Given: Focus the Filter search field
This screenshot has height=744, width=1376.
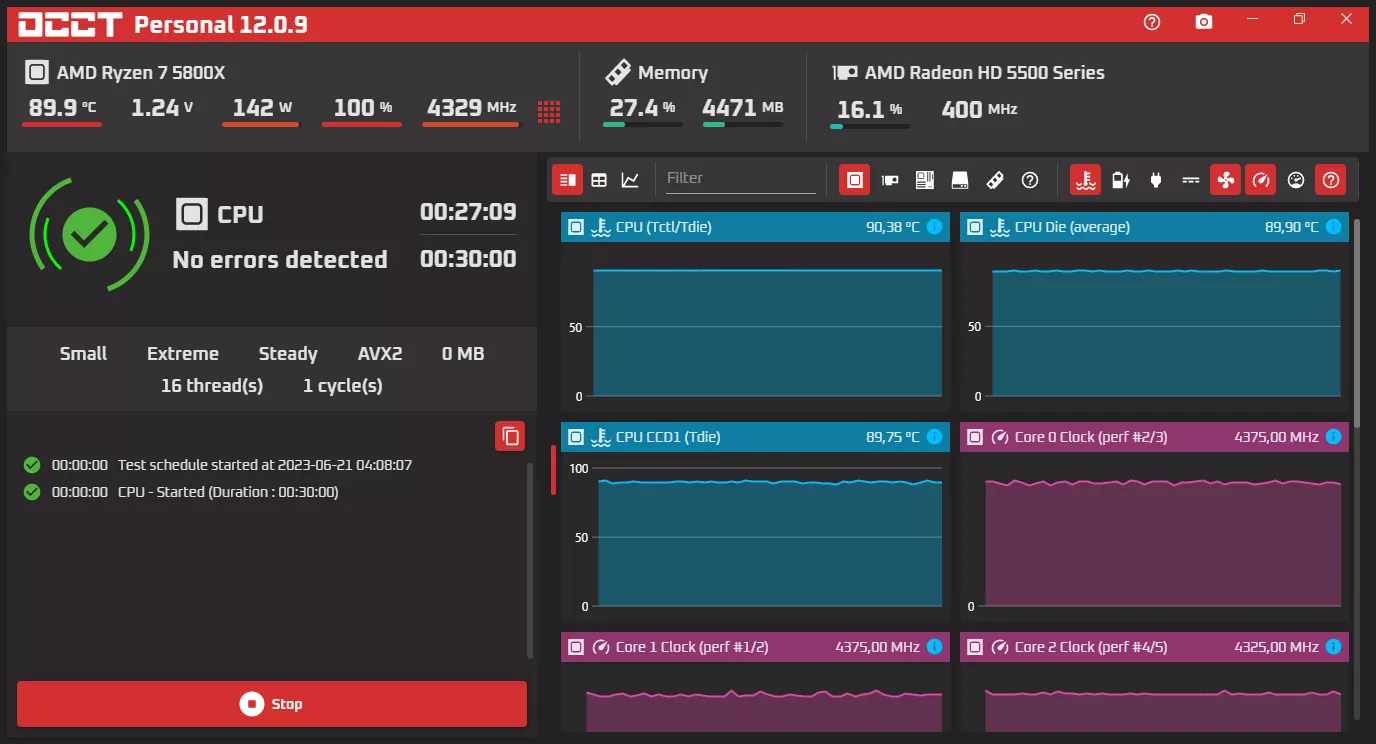Looking at the screenshot, I should click(x=741, y=179).
